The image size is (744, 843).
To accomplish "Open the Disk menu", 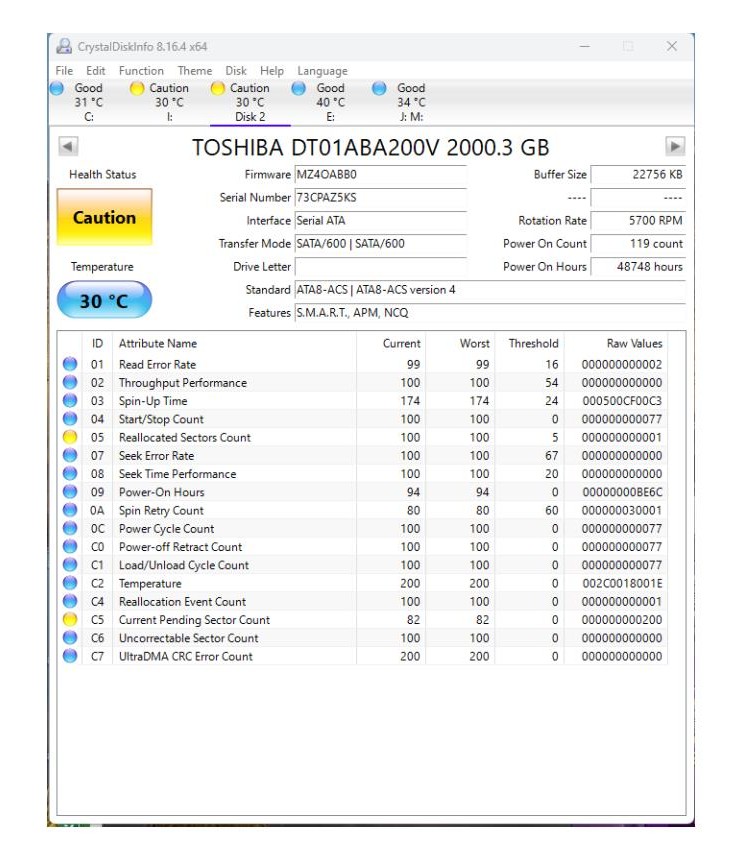I will click(x=236, y=71).
